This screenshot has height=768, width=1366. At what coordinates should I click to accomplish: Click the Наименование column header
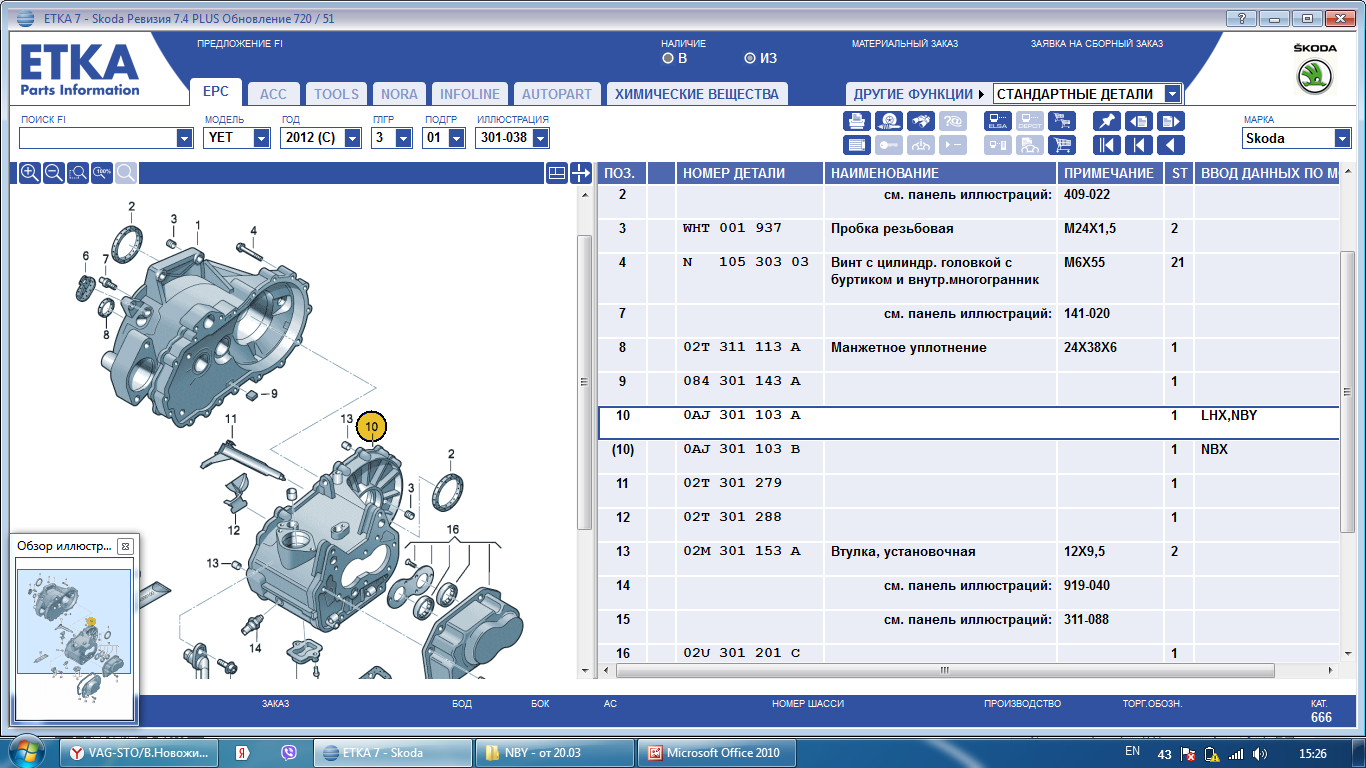(941, 173)
